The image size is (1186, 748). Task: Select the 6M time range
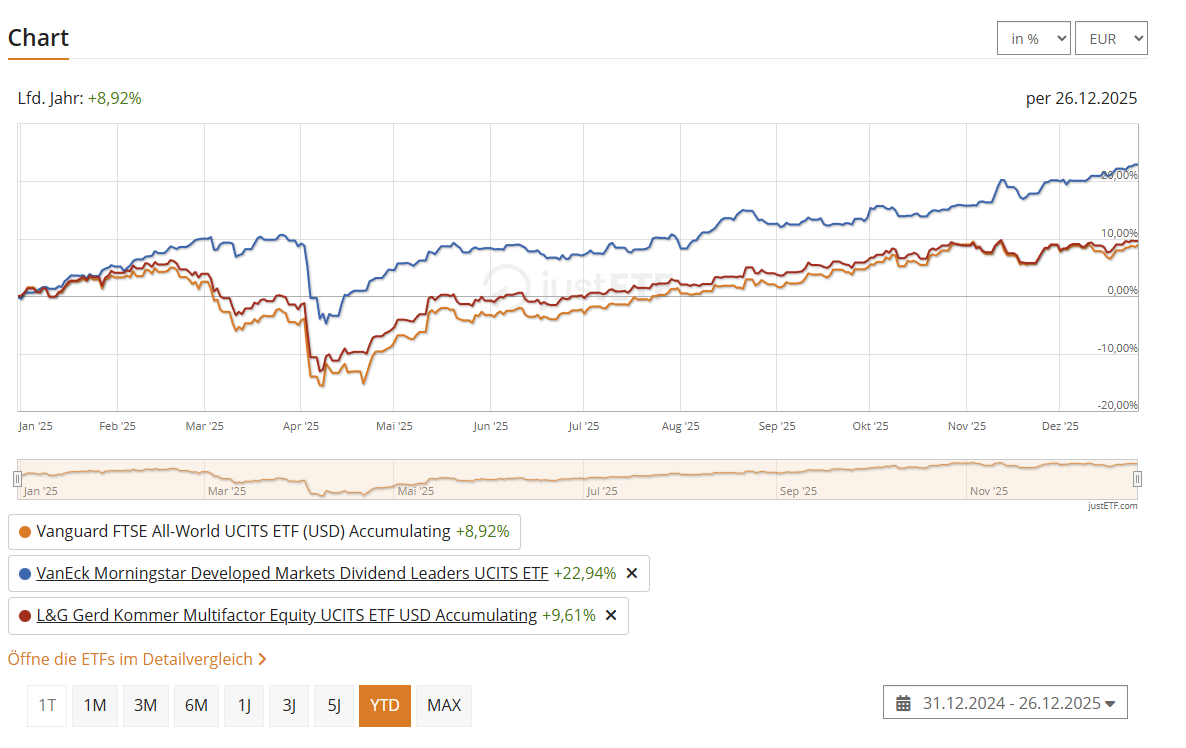tap(196, 705)
